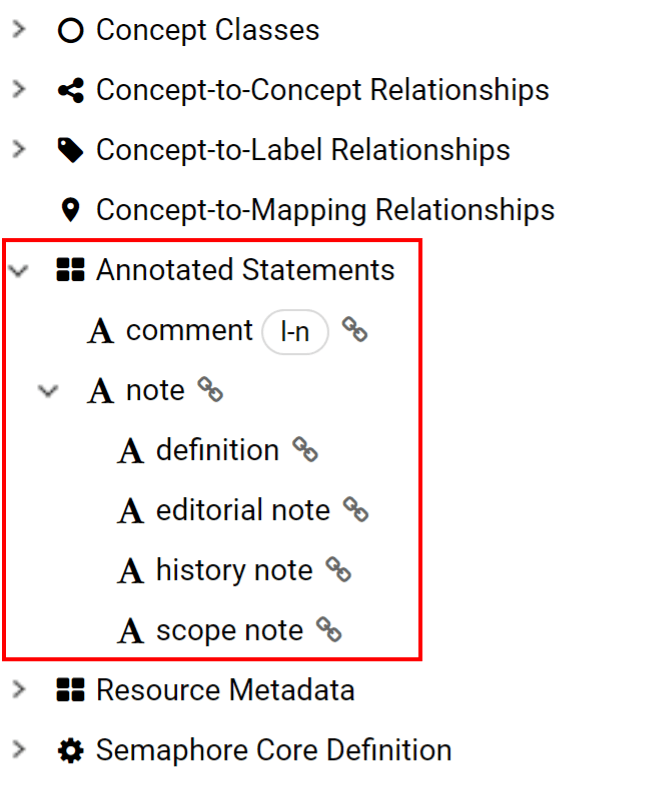Expand the Resource Metadata node
This screenshot has width=650, height=796.
(18, 690)
